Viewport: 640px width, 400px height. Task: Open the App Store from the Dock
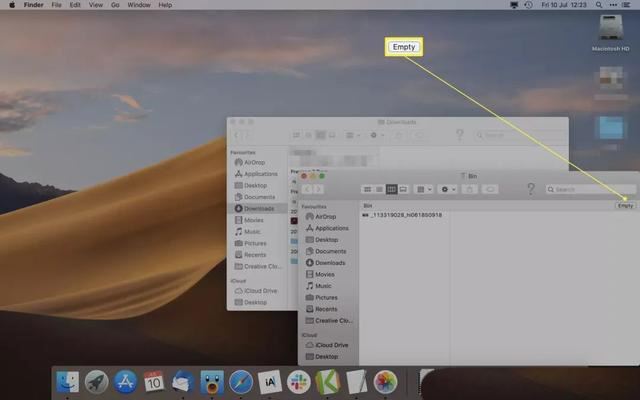pyautogui.click(x=125, y=381)
